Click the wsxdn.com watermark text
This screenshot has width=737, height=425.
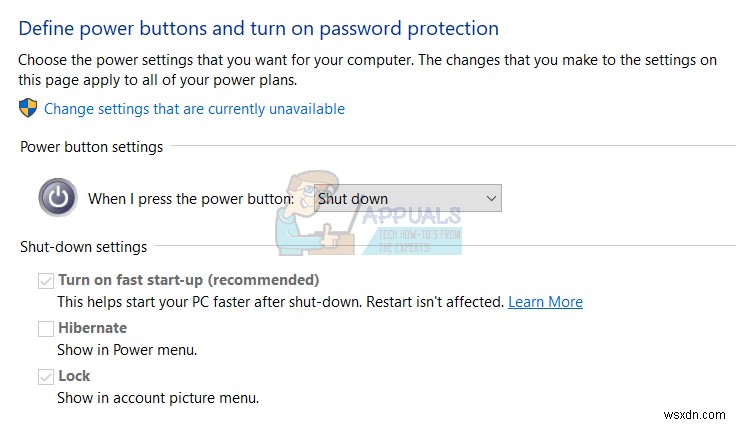coord(700,412)
